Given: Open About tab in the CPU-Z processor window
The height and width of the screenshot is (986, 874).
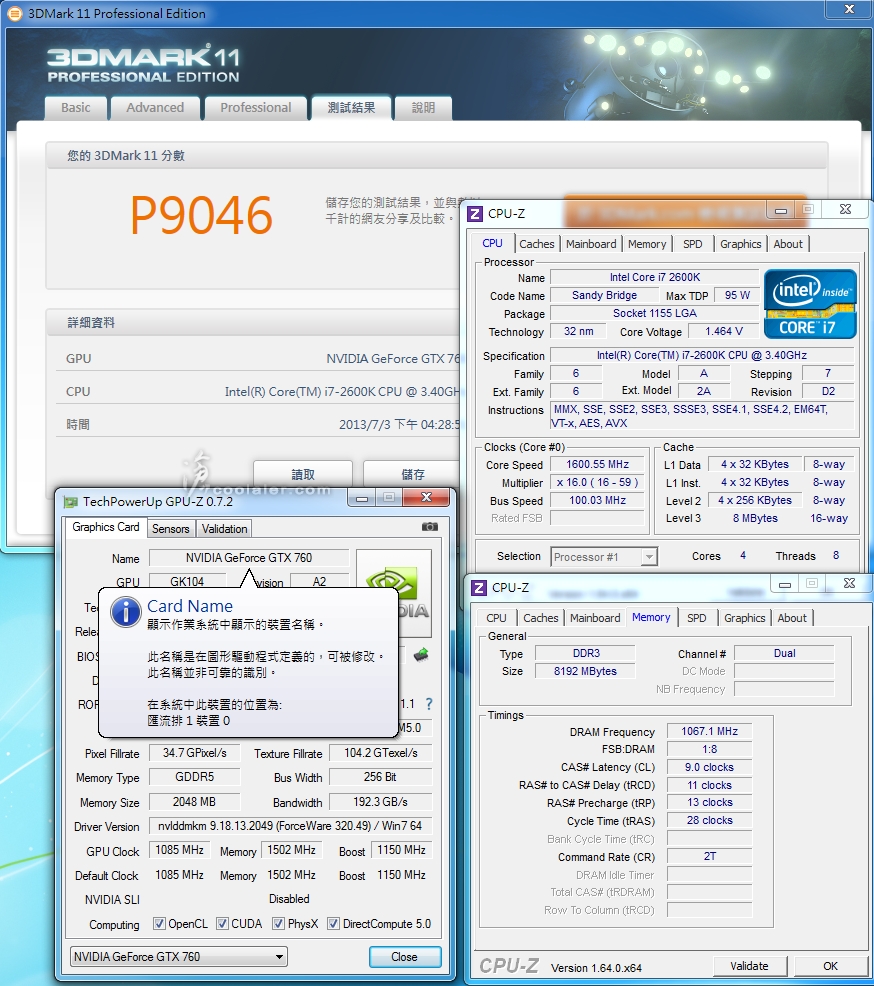Looking at the screenshot, I should [x=788, y=244].
